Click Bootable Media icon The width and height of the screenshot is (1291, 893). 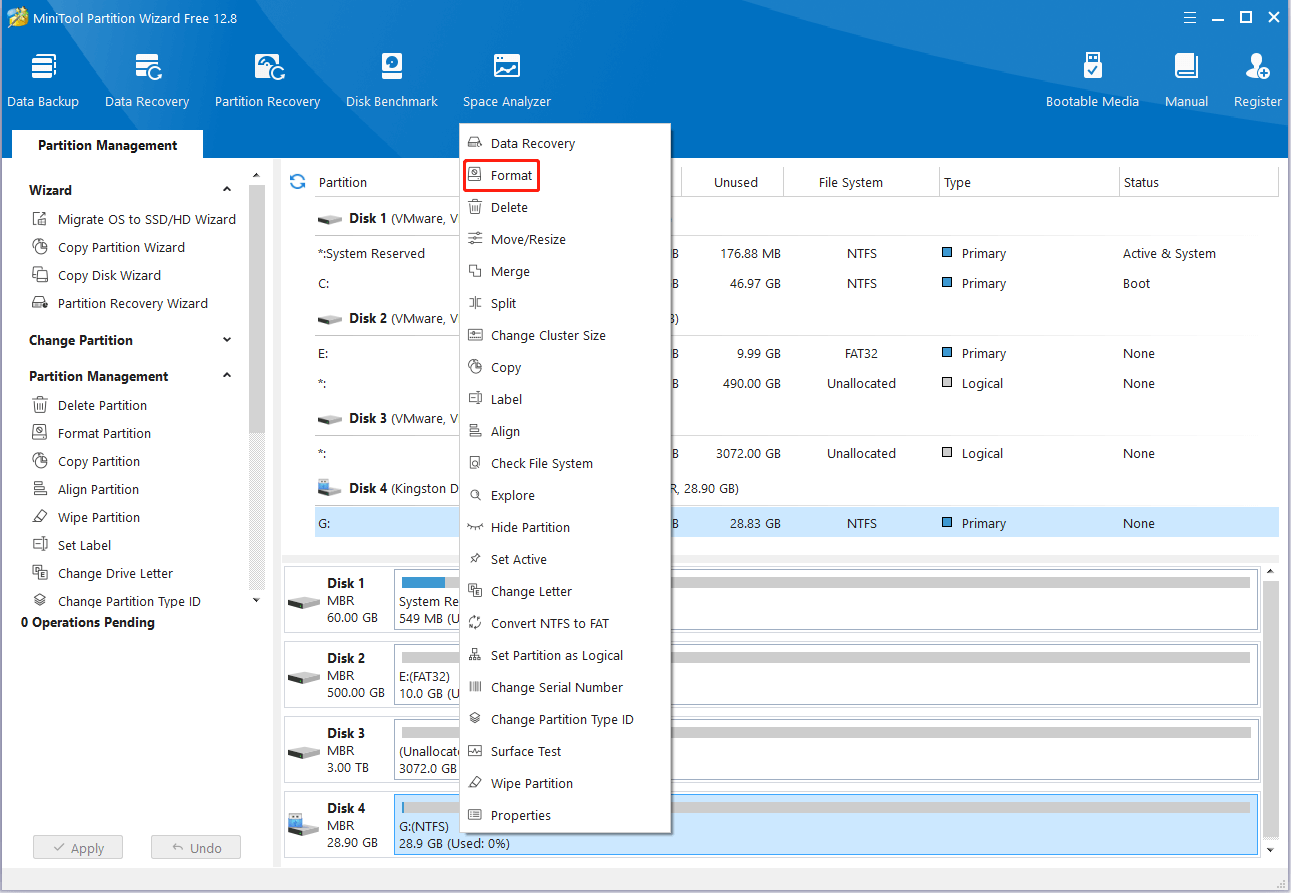coord(1092,80)
